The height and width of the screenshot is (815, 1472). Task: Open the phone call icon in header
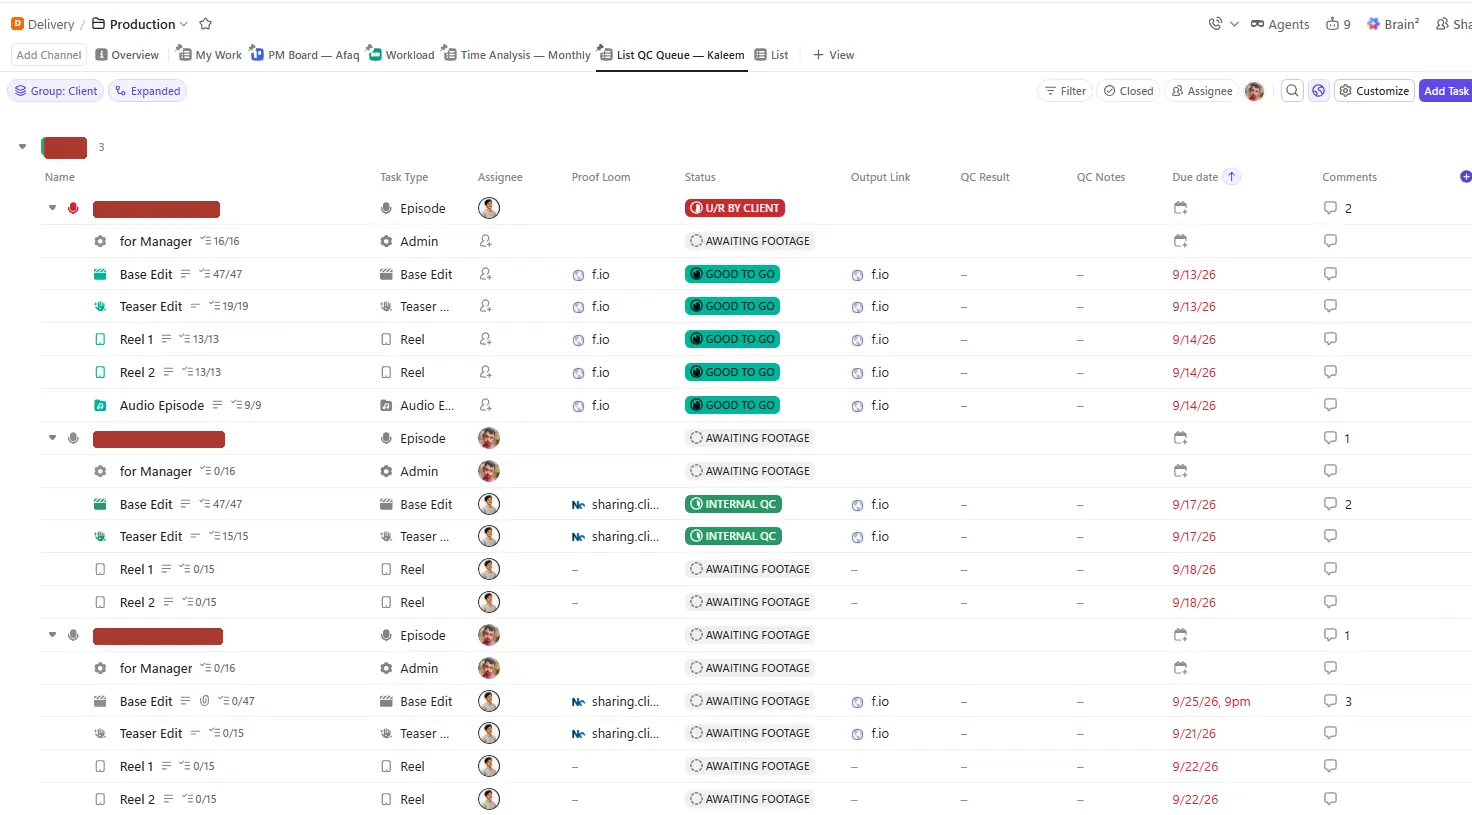coord(1215,24)
